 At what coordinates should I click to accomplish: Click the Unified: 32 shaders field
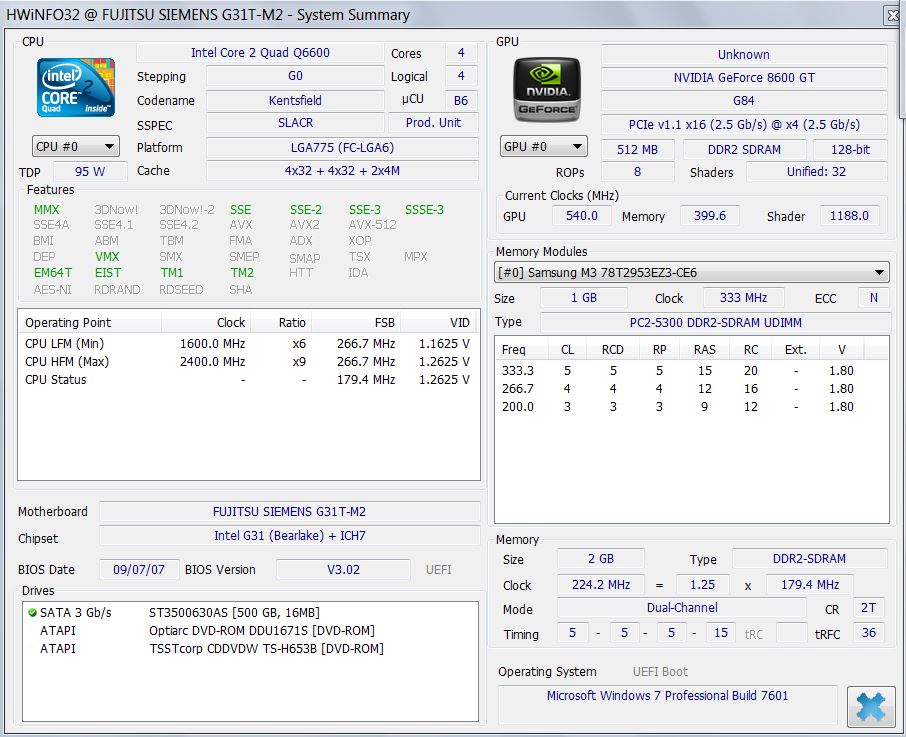tap(816, 172)
